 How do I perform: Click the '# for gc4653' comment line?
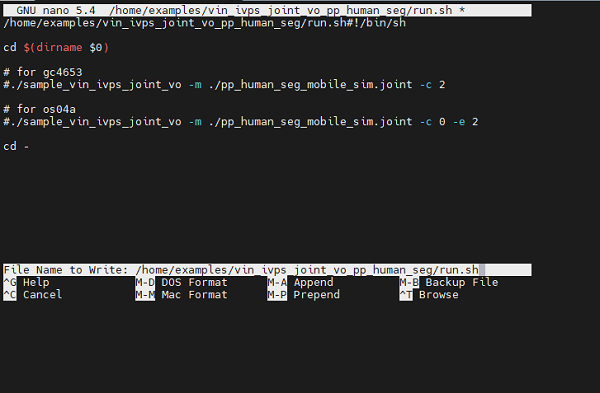point(43,72)
